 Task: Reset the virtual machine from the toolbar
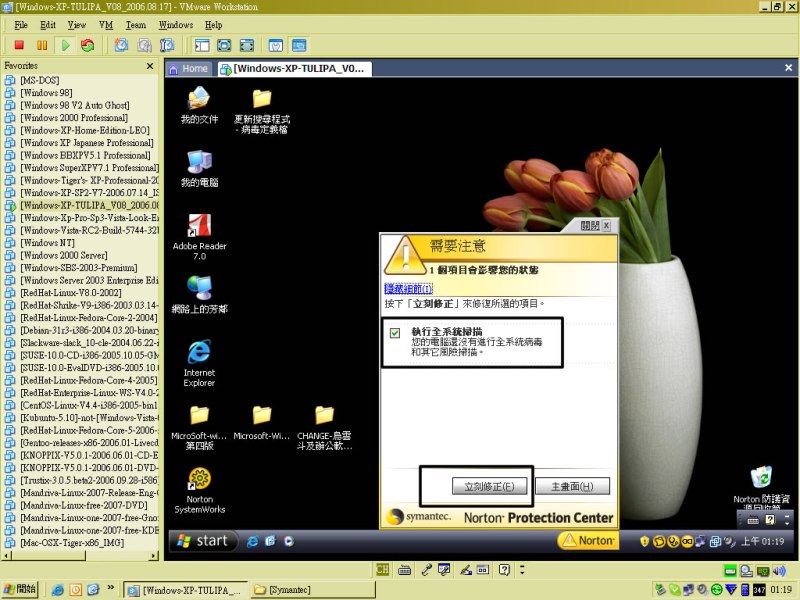pos(88,45)
